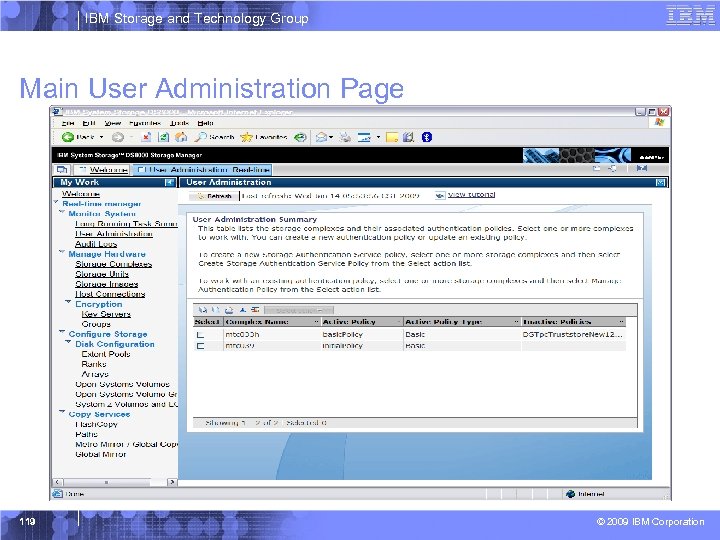Image resolution: width=720 pixels, height=540 pixels.
Task: Open Long Running Task Summary link
Action: 126,224
